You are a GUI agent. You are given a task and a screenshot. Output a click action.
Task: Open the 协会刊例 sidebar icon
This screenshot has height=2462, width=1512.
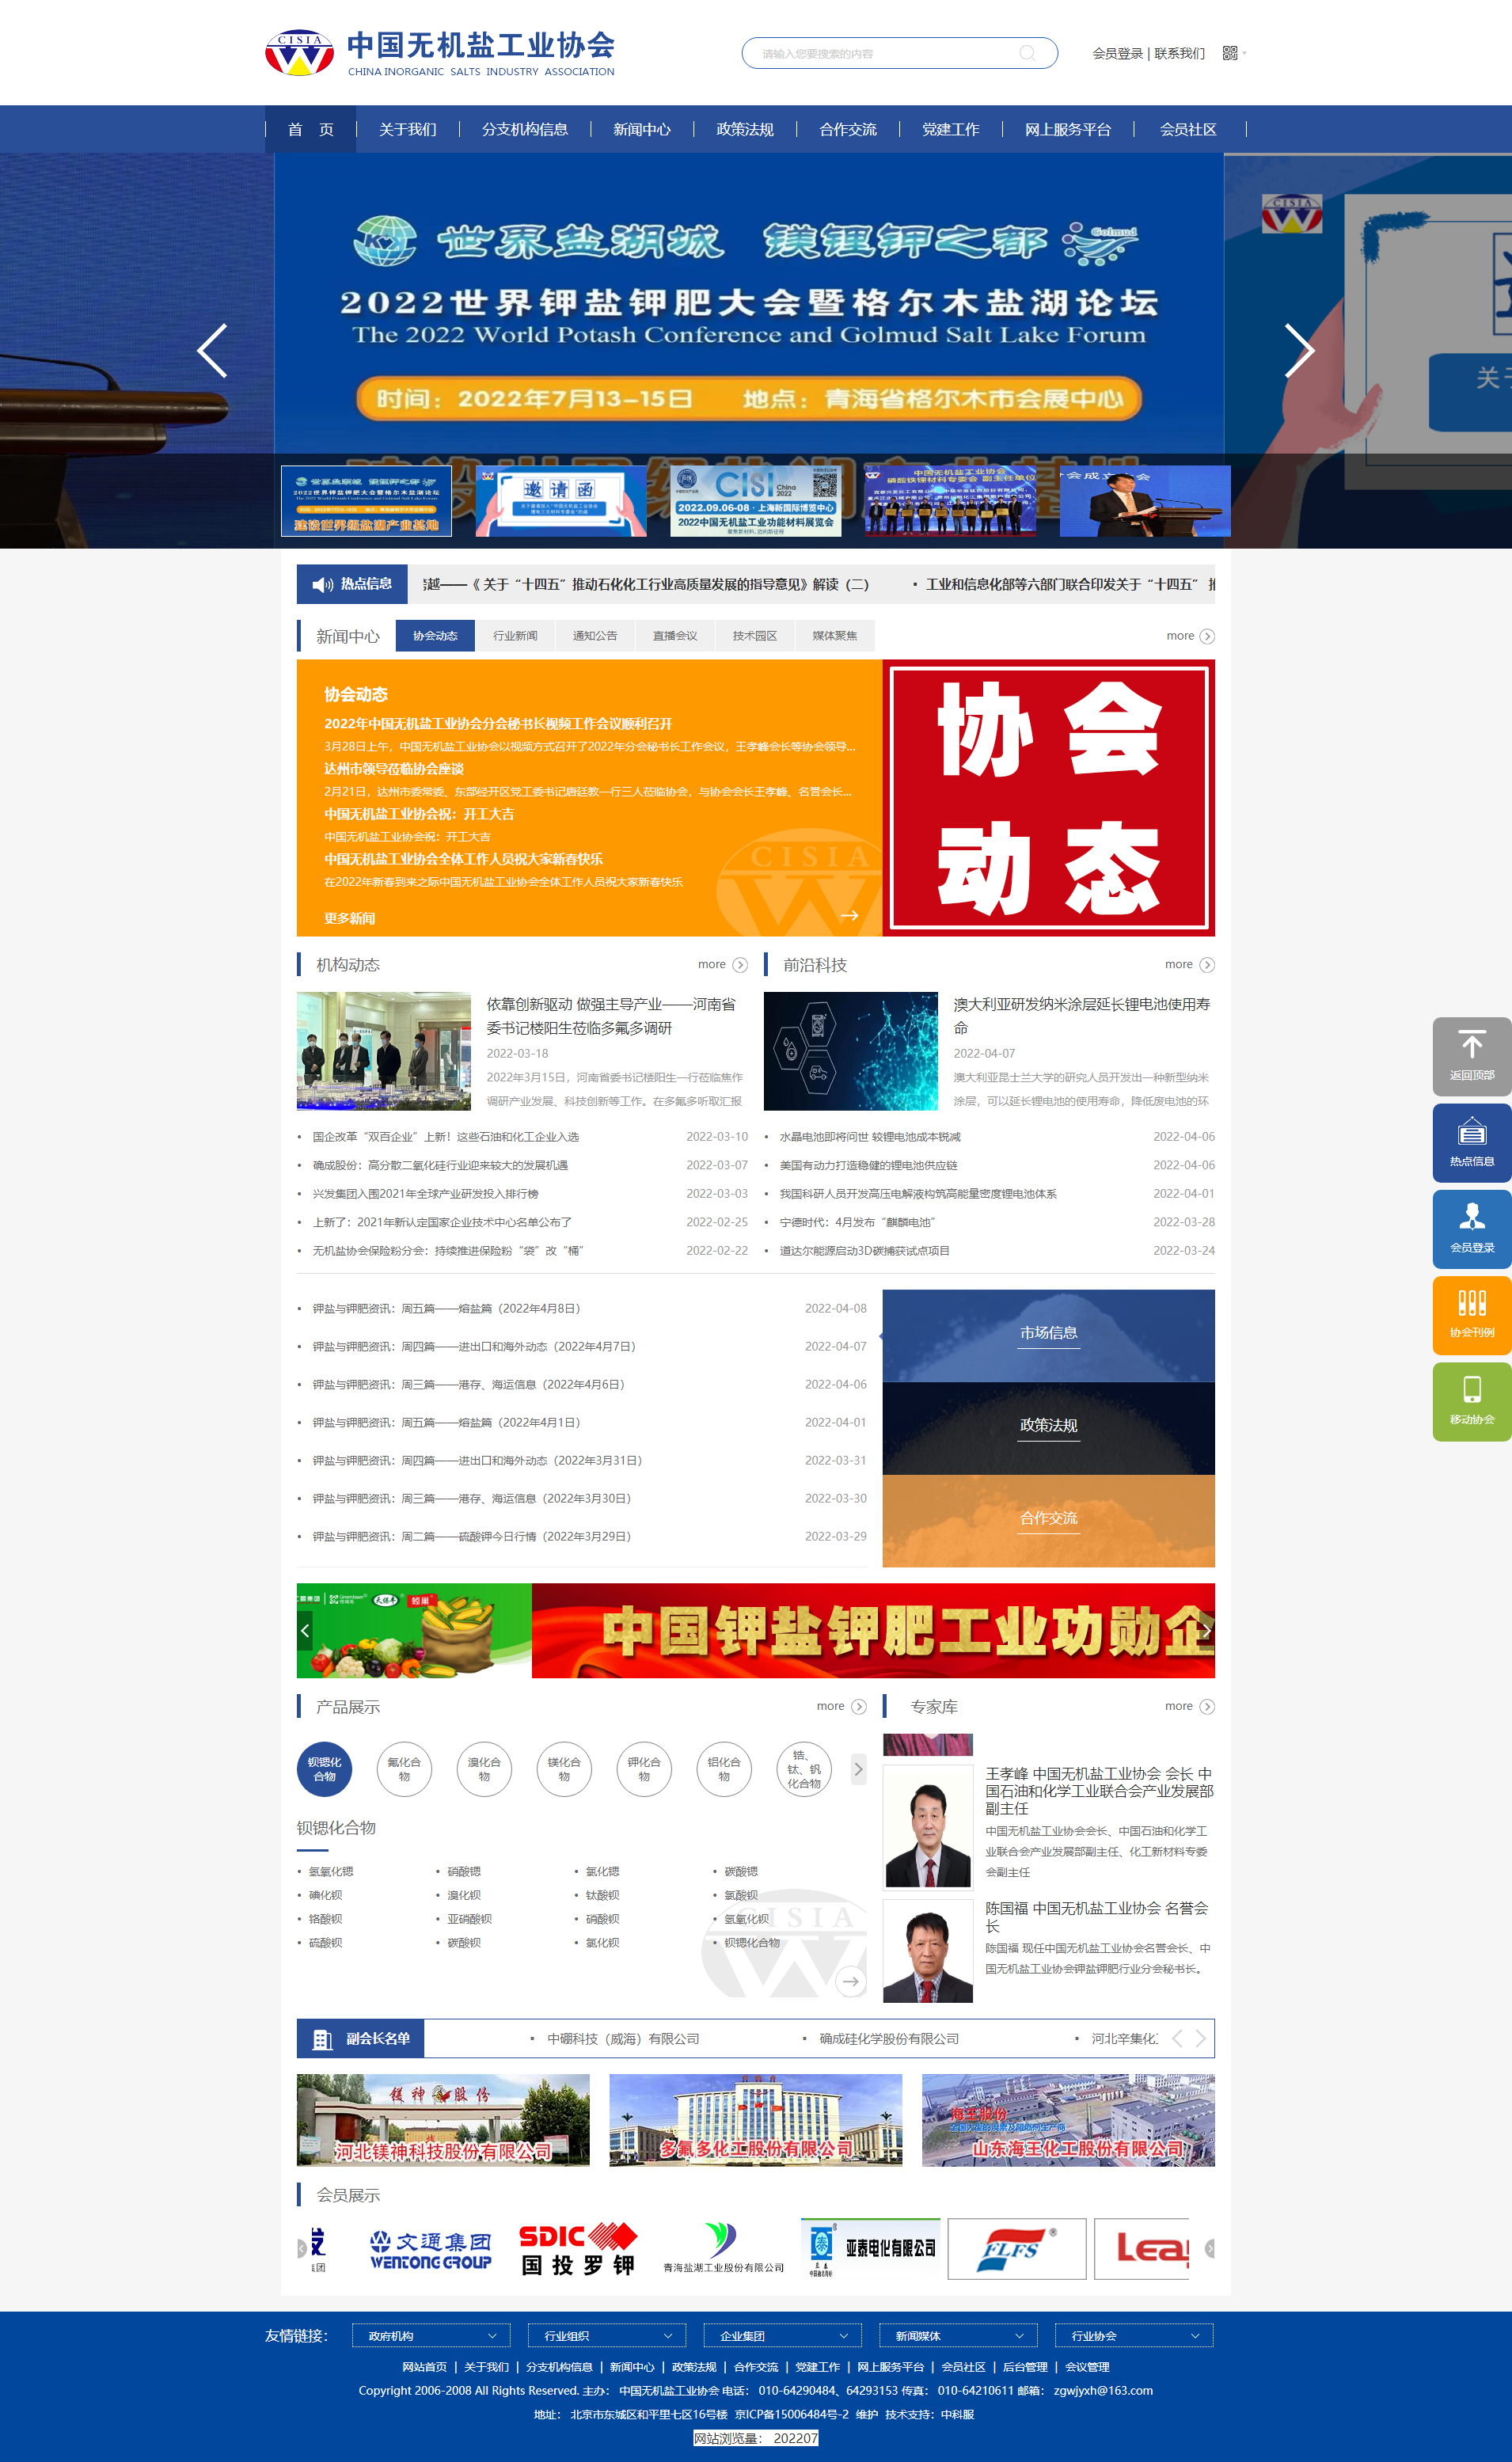point(1471,1313)
